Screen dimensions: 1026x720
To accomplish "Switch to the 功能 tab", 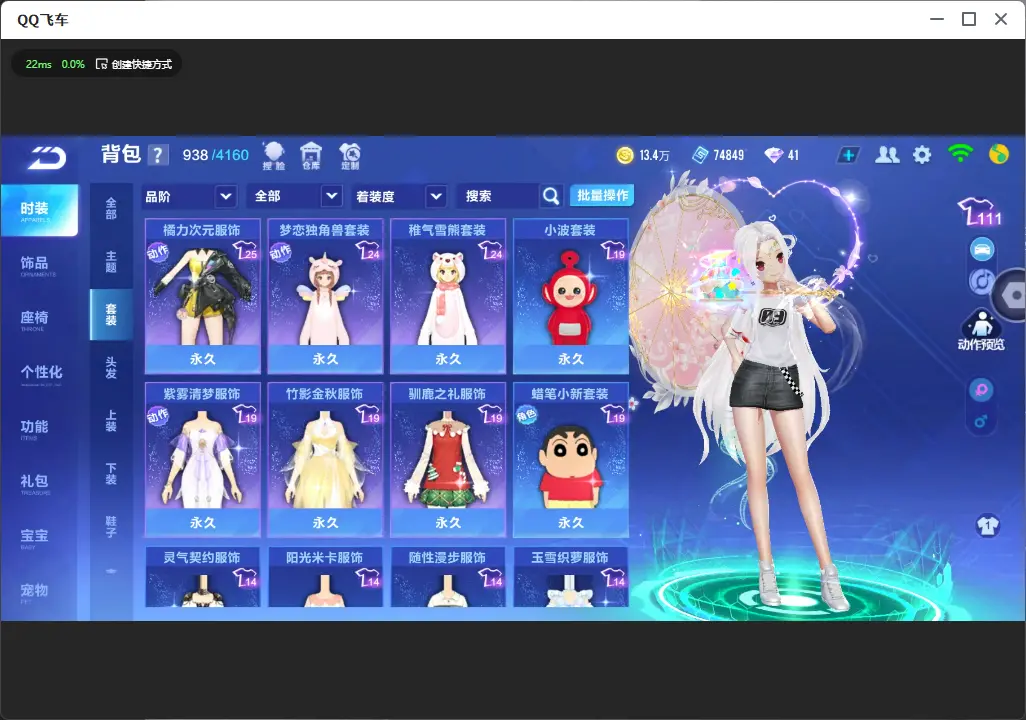I will 39,428.
